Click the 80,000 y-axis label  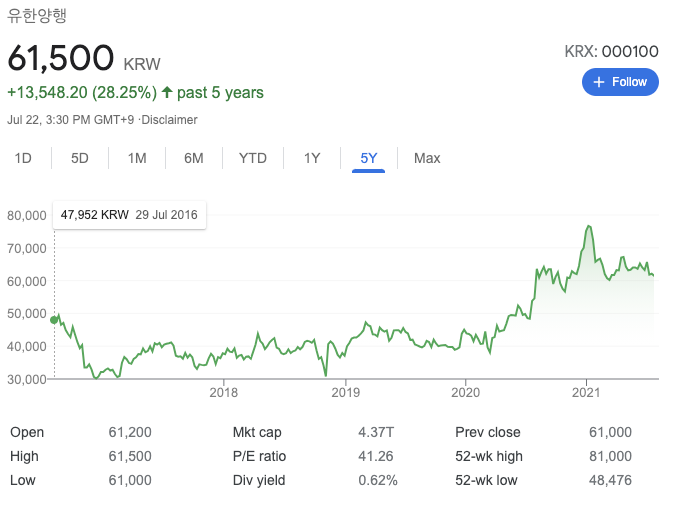click(x=26, y=215)
